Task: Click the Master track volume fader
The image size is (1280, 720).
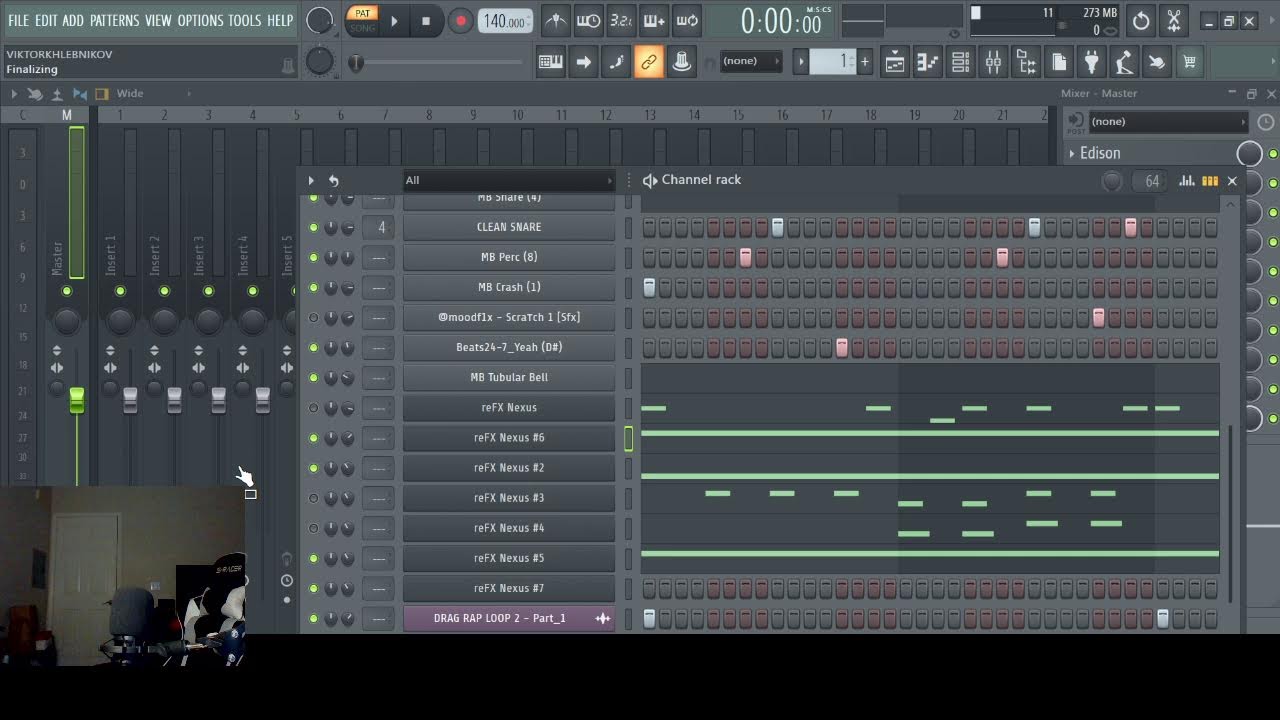Action: tap(77, 401)
